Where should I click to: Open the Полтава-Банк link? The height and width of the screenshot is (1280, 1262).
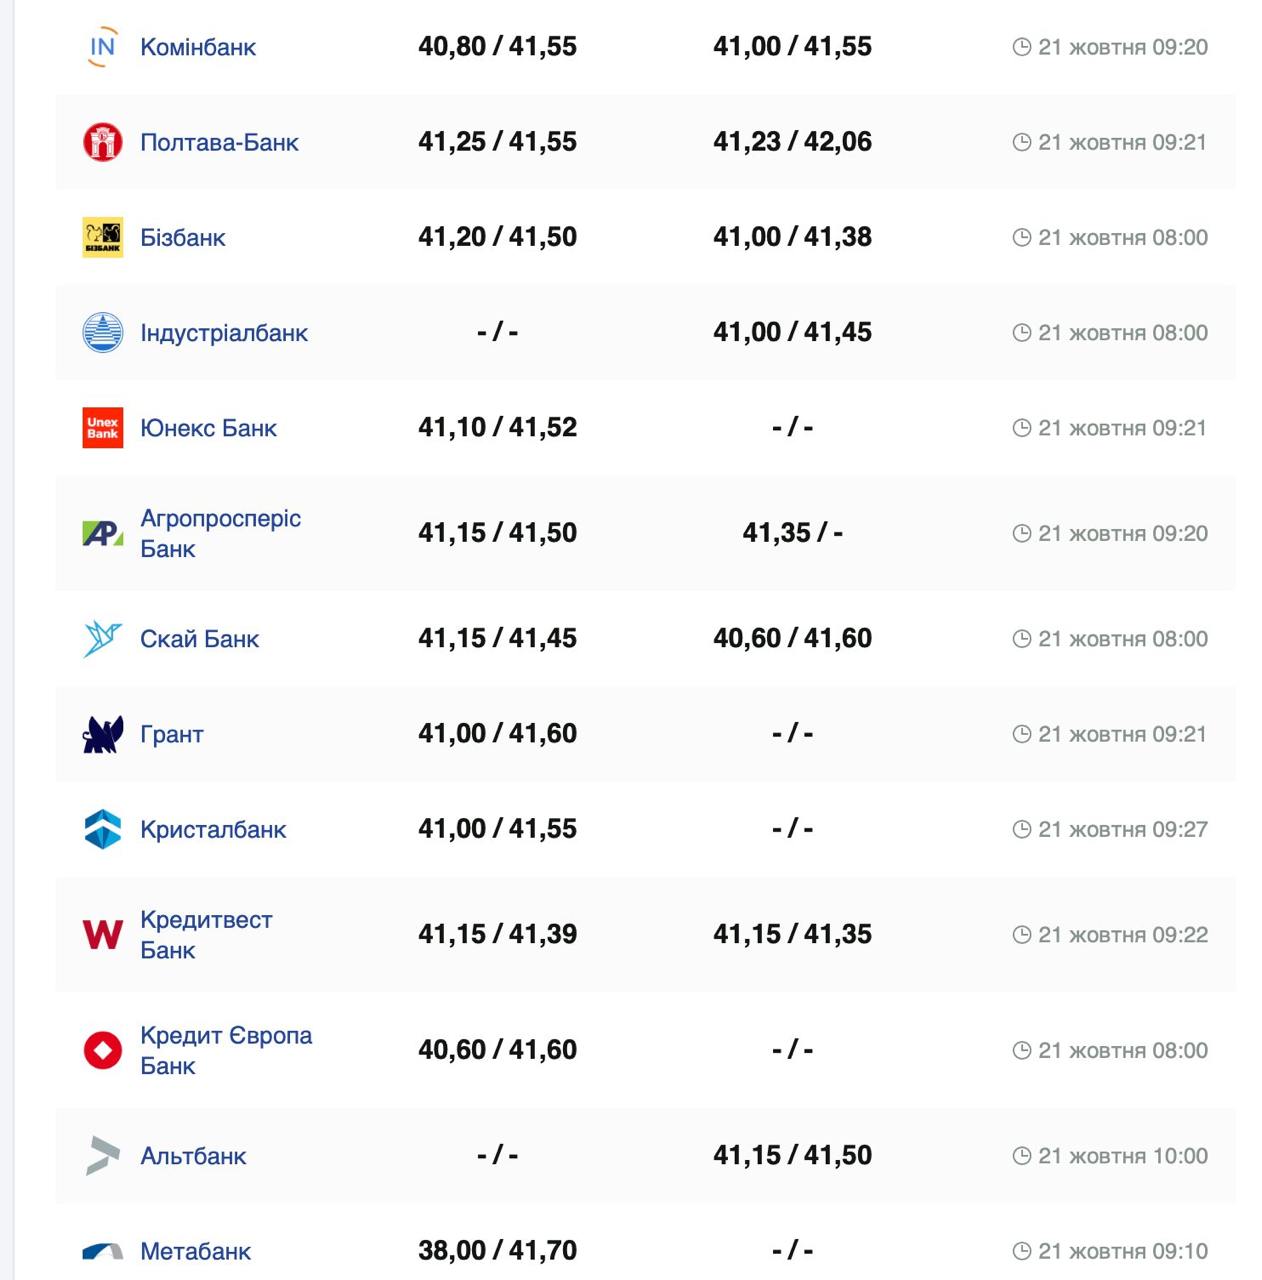219,142
